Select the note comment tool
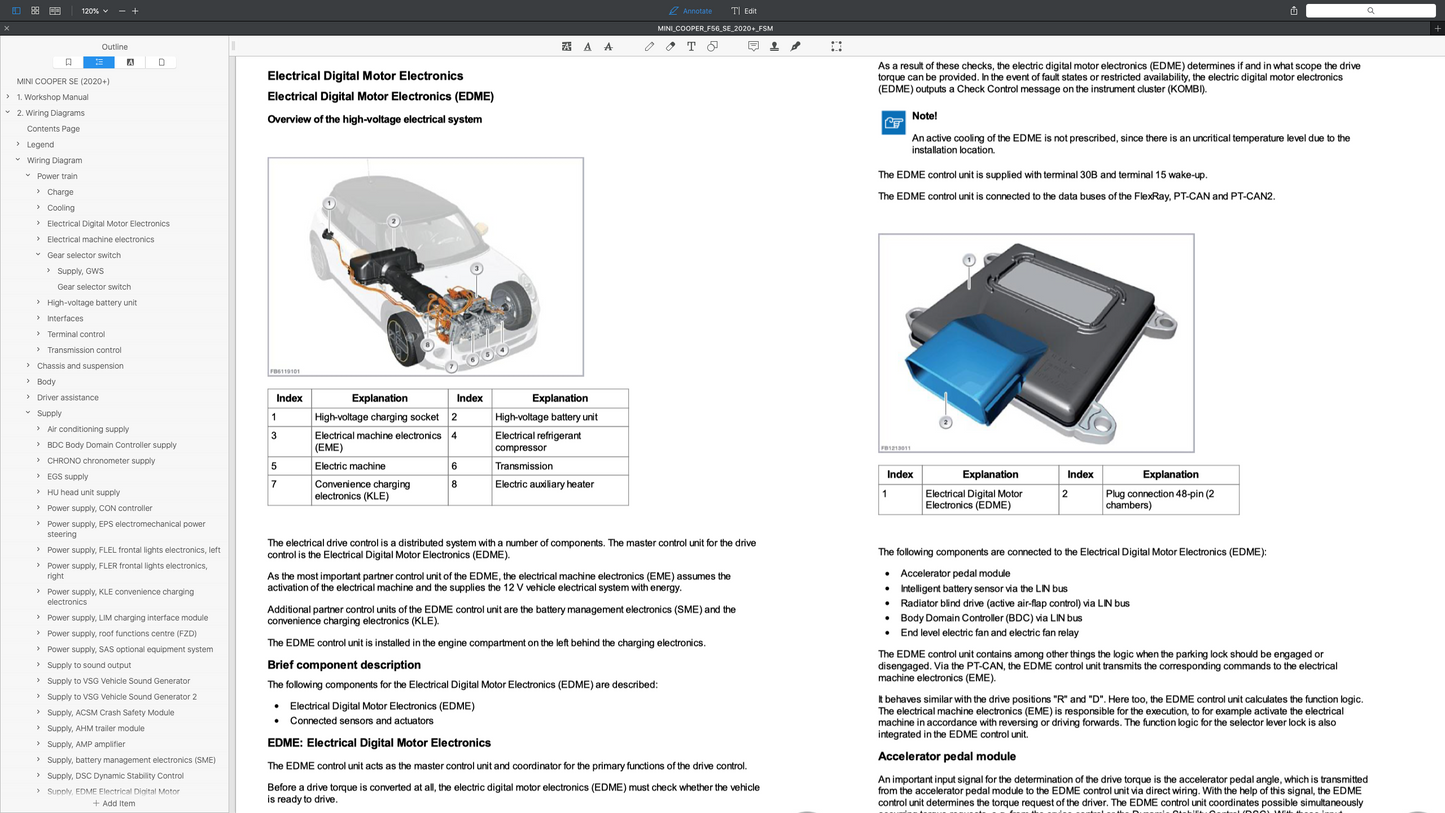The image size is (1445, 813). [x=753, y=46]
